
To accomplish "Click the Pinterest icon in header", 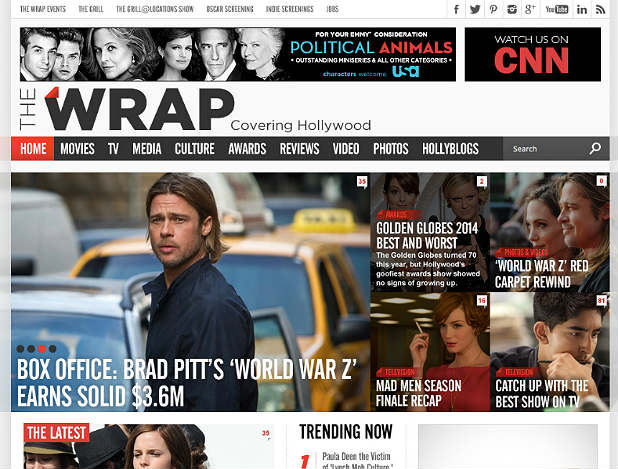I will (493, 9).
